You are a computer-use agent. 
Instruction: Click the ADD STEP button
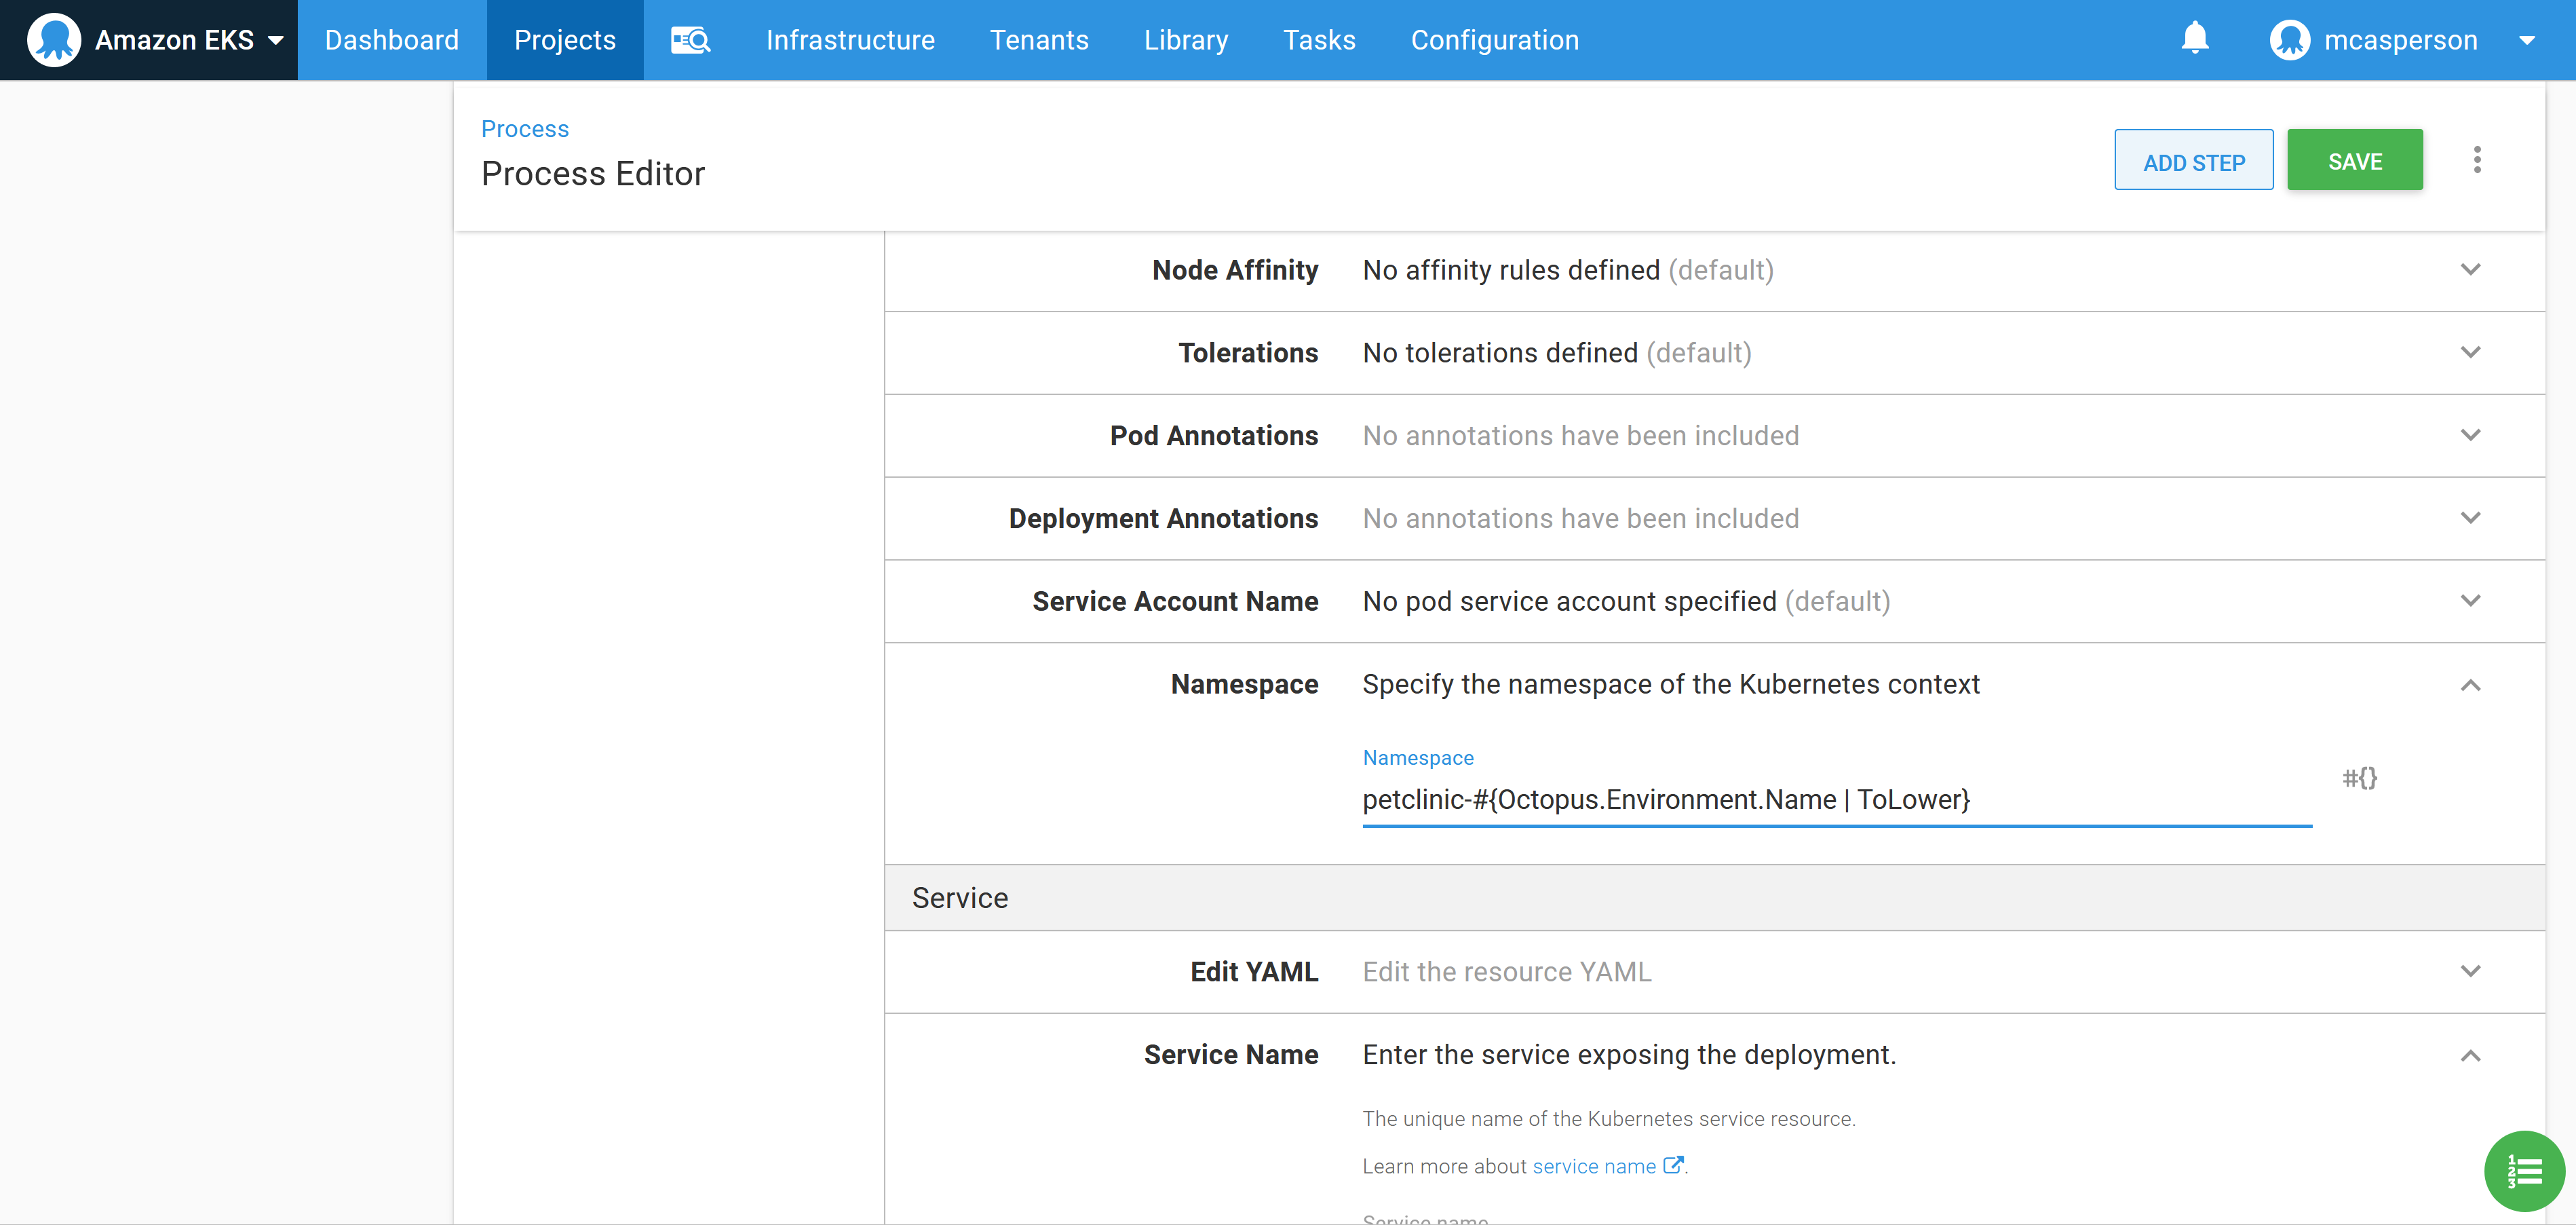coord(2193,160)
